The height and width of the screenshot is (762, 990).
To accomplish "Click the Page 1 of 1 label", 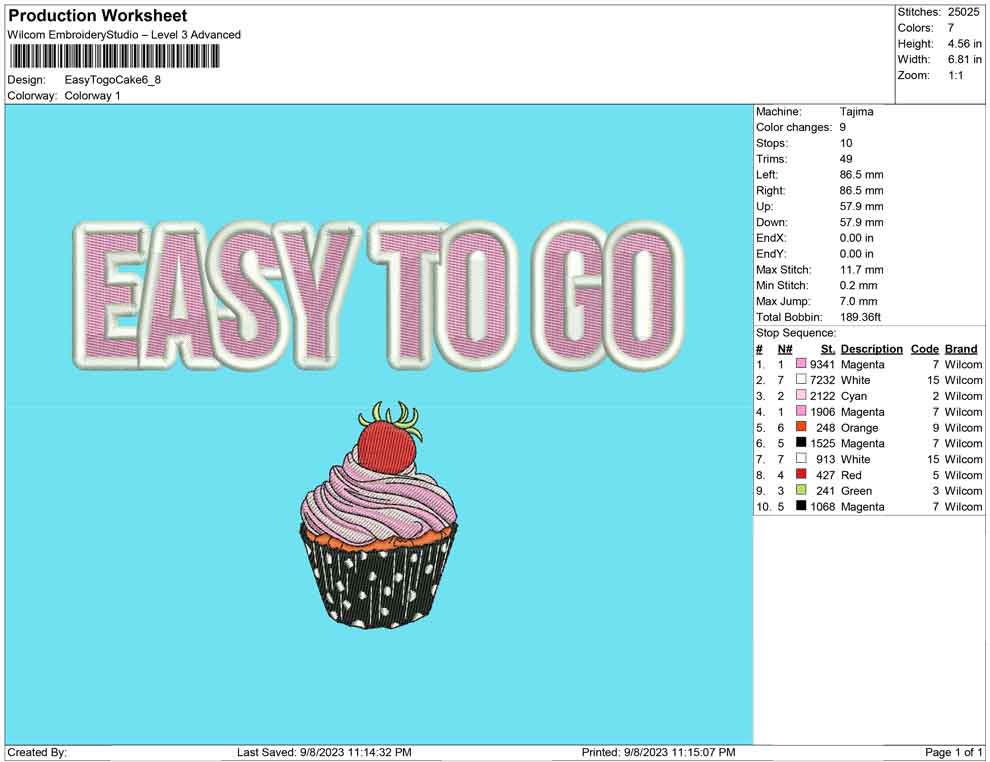I will 948,752.
